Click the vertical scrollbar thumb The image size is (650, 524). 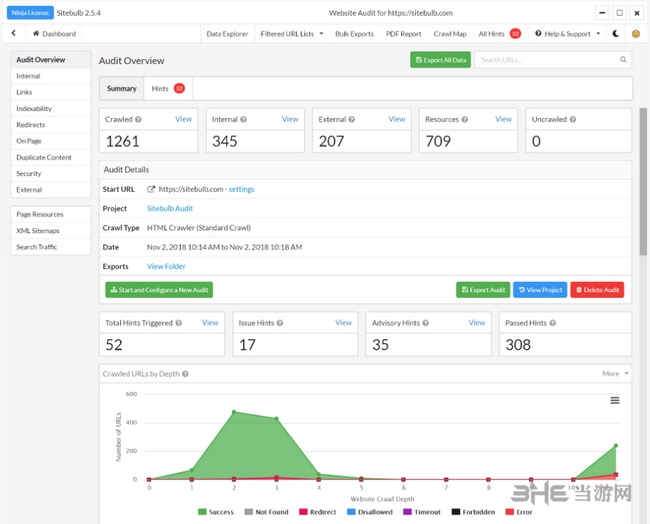[643, 181]
